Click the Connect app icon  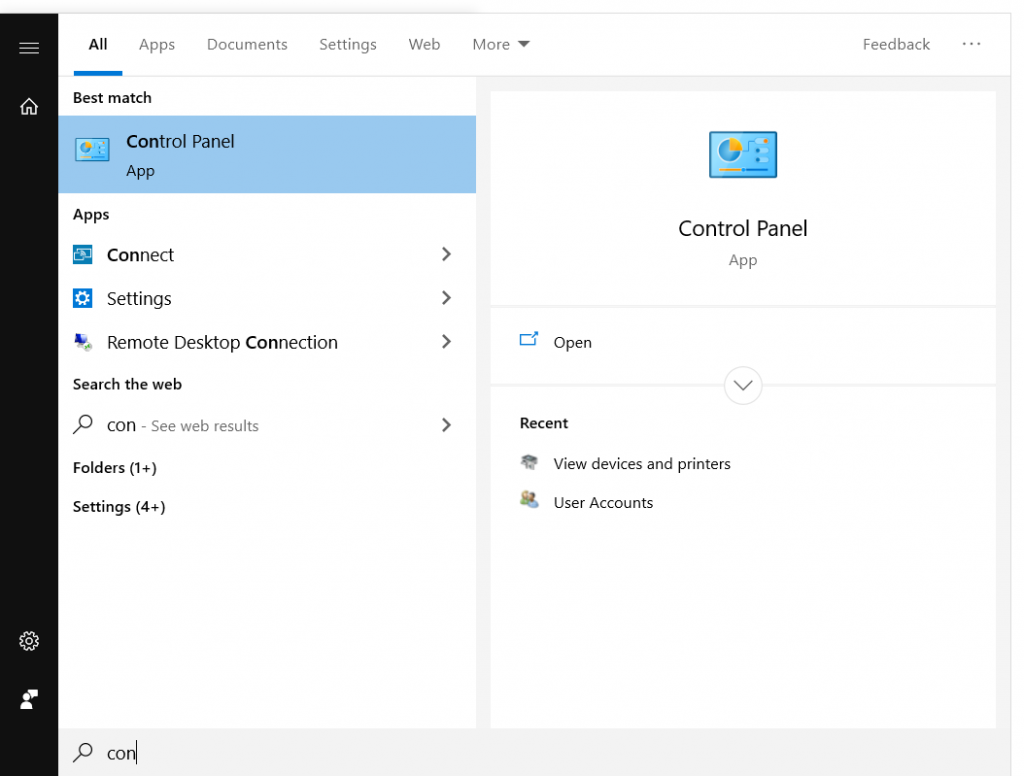[82, 255]
